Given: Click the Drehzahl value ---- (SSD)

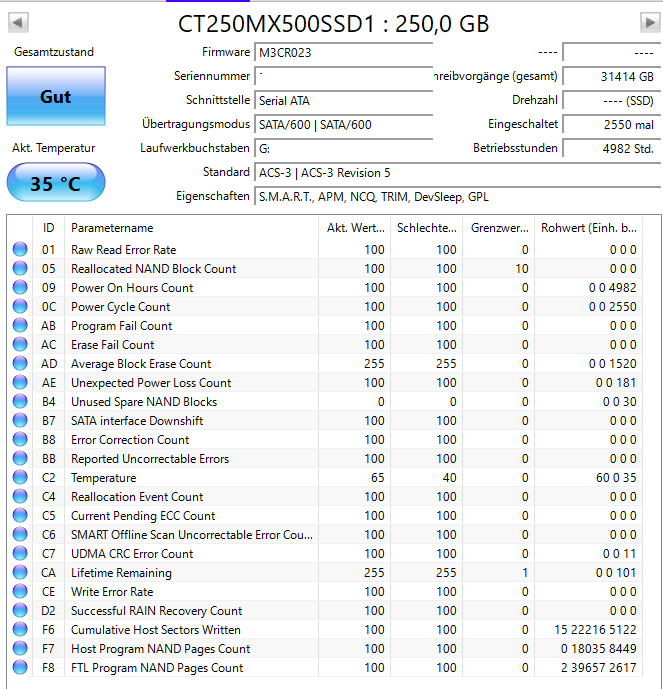Looking at the screenshot, I should coord(612,101).
